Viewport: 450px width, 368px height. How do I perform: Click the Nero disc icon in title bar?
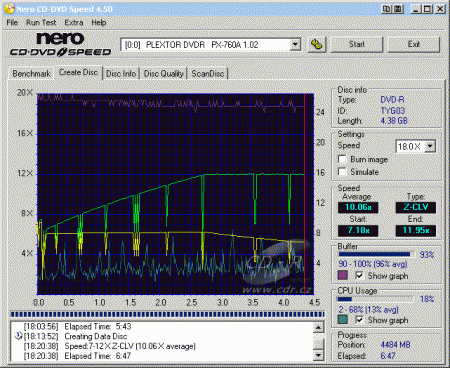click(9, 9)
